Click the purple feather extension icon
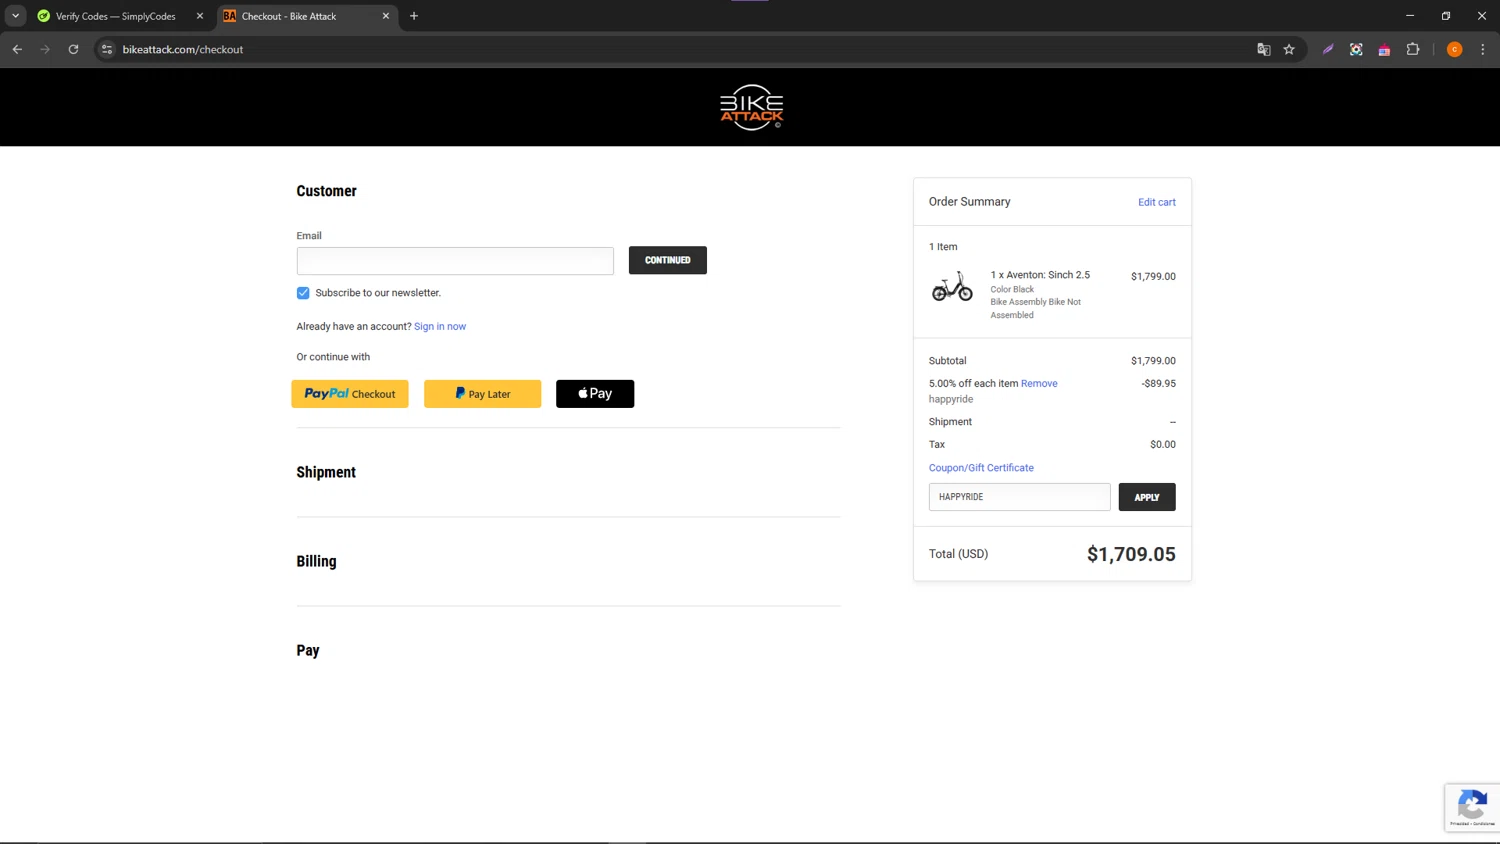 pyautogui.click(x=1328, y=49)
